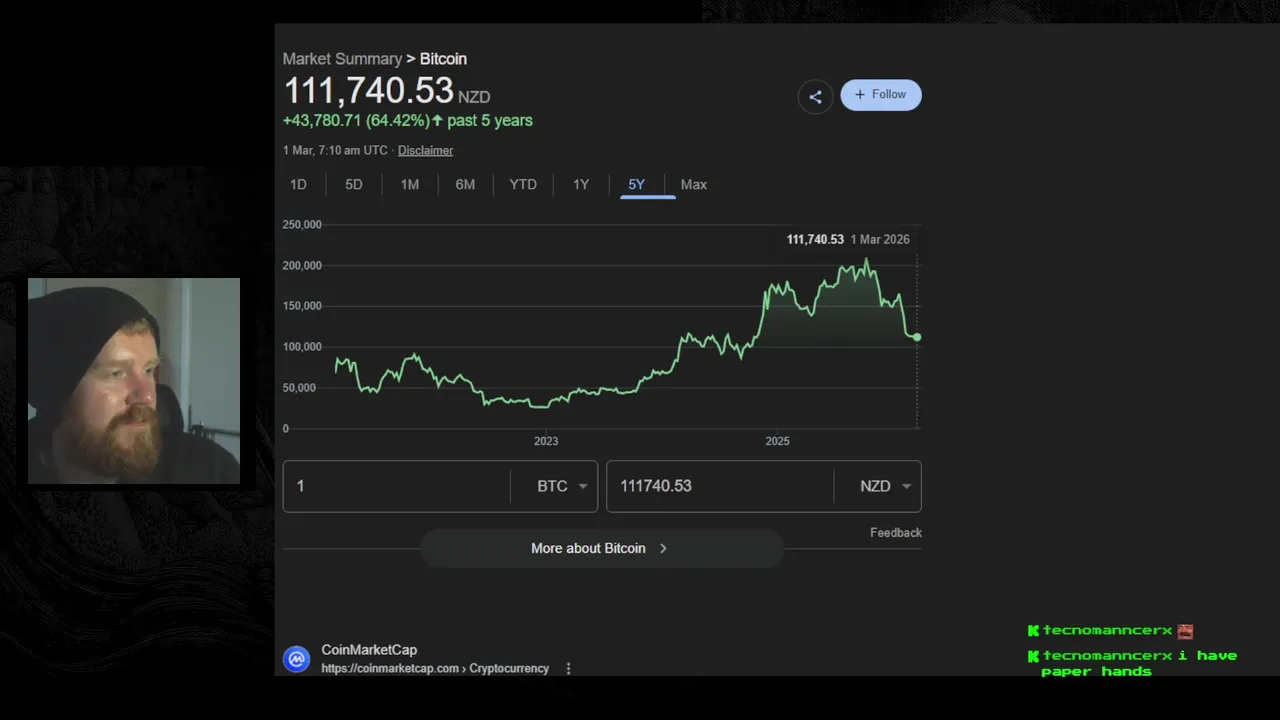Viewport: 1280px width, 720px height.
Task: Click the NZD amount field showing 111740.53
Action: [720, 486]
